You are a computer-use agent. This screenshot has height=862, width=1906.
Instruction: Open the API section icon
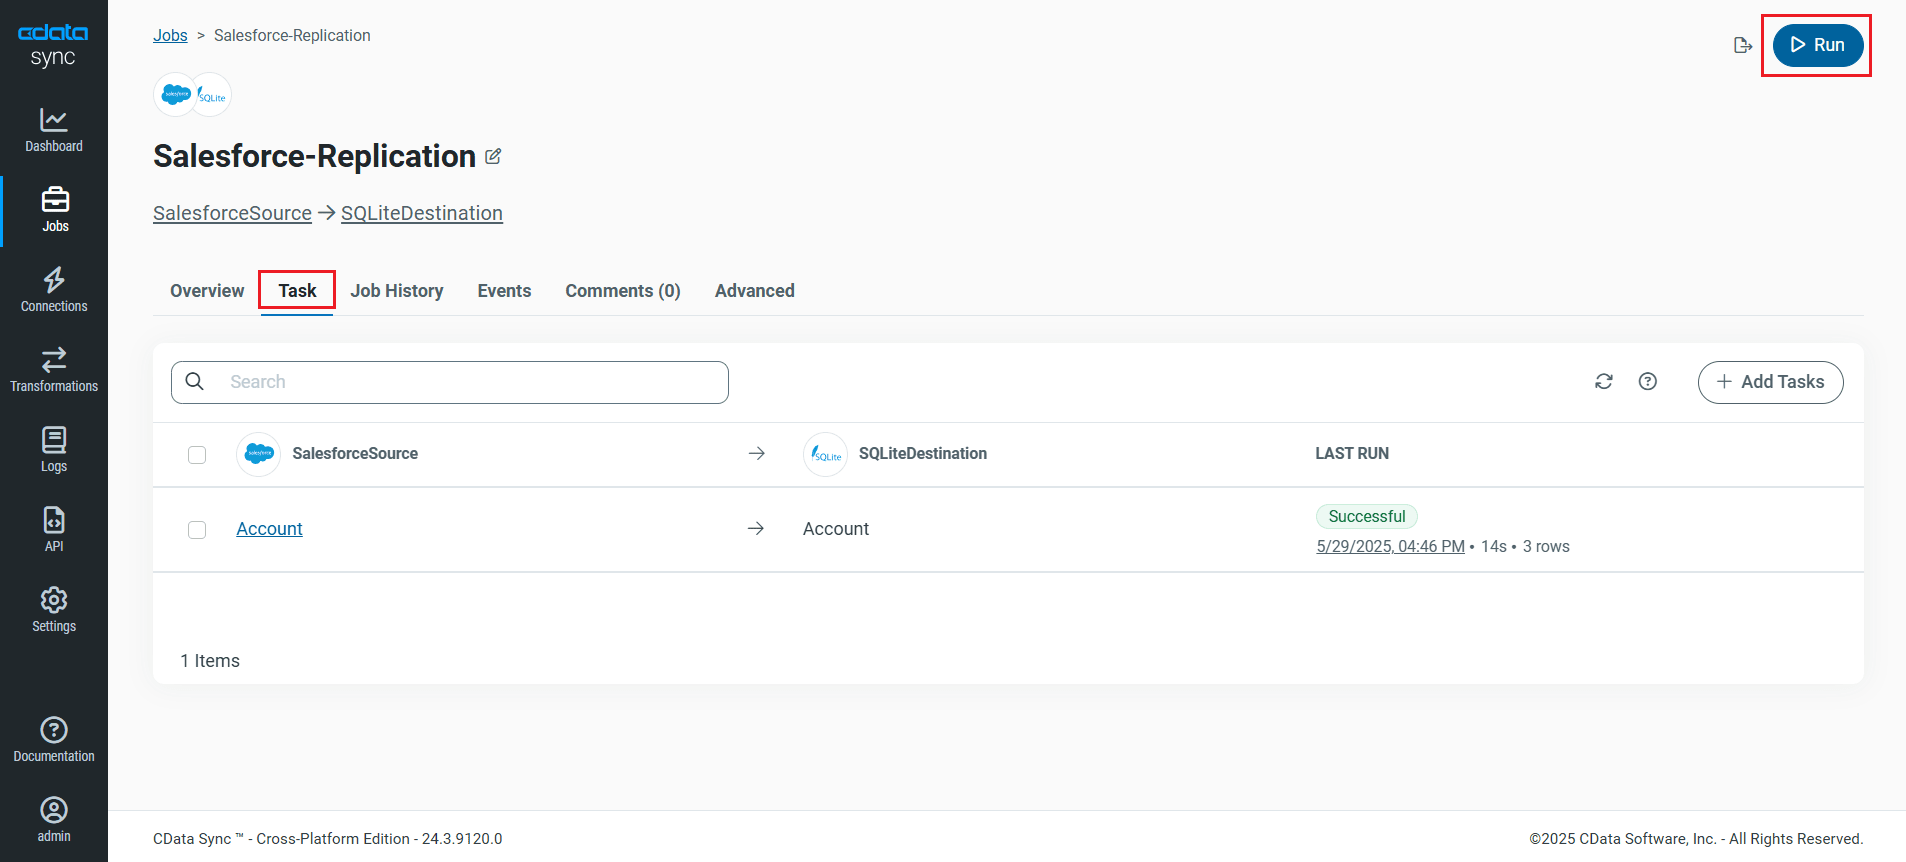(54, 528)
